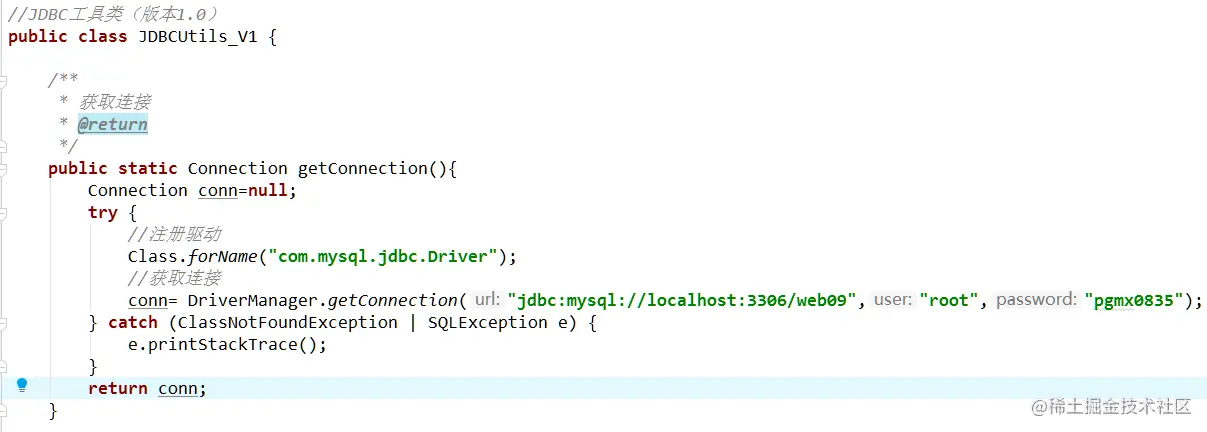
Task: Click the class name JDBCUtils_V1
Action: coord(198,36)
